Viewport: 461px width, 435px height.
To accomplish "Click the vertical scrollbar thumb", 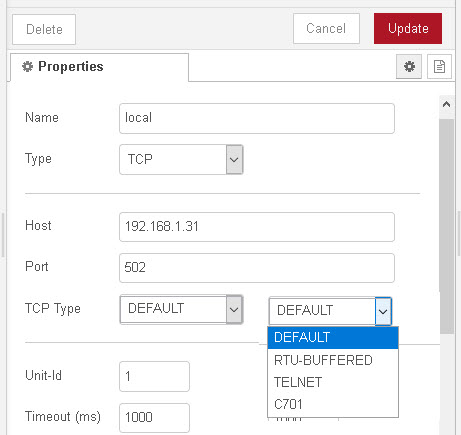I will click(446, 226).
